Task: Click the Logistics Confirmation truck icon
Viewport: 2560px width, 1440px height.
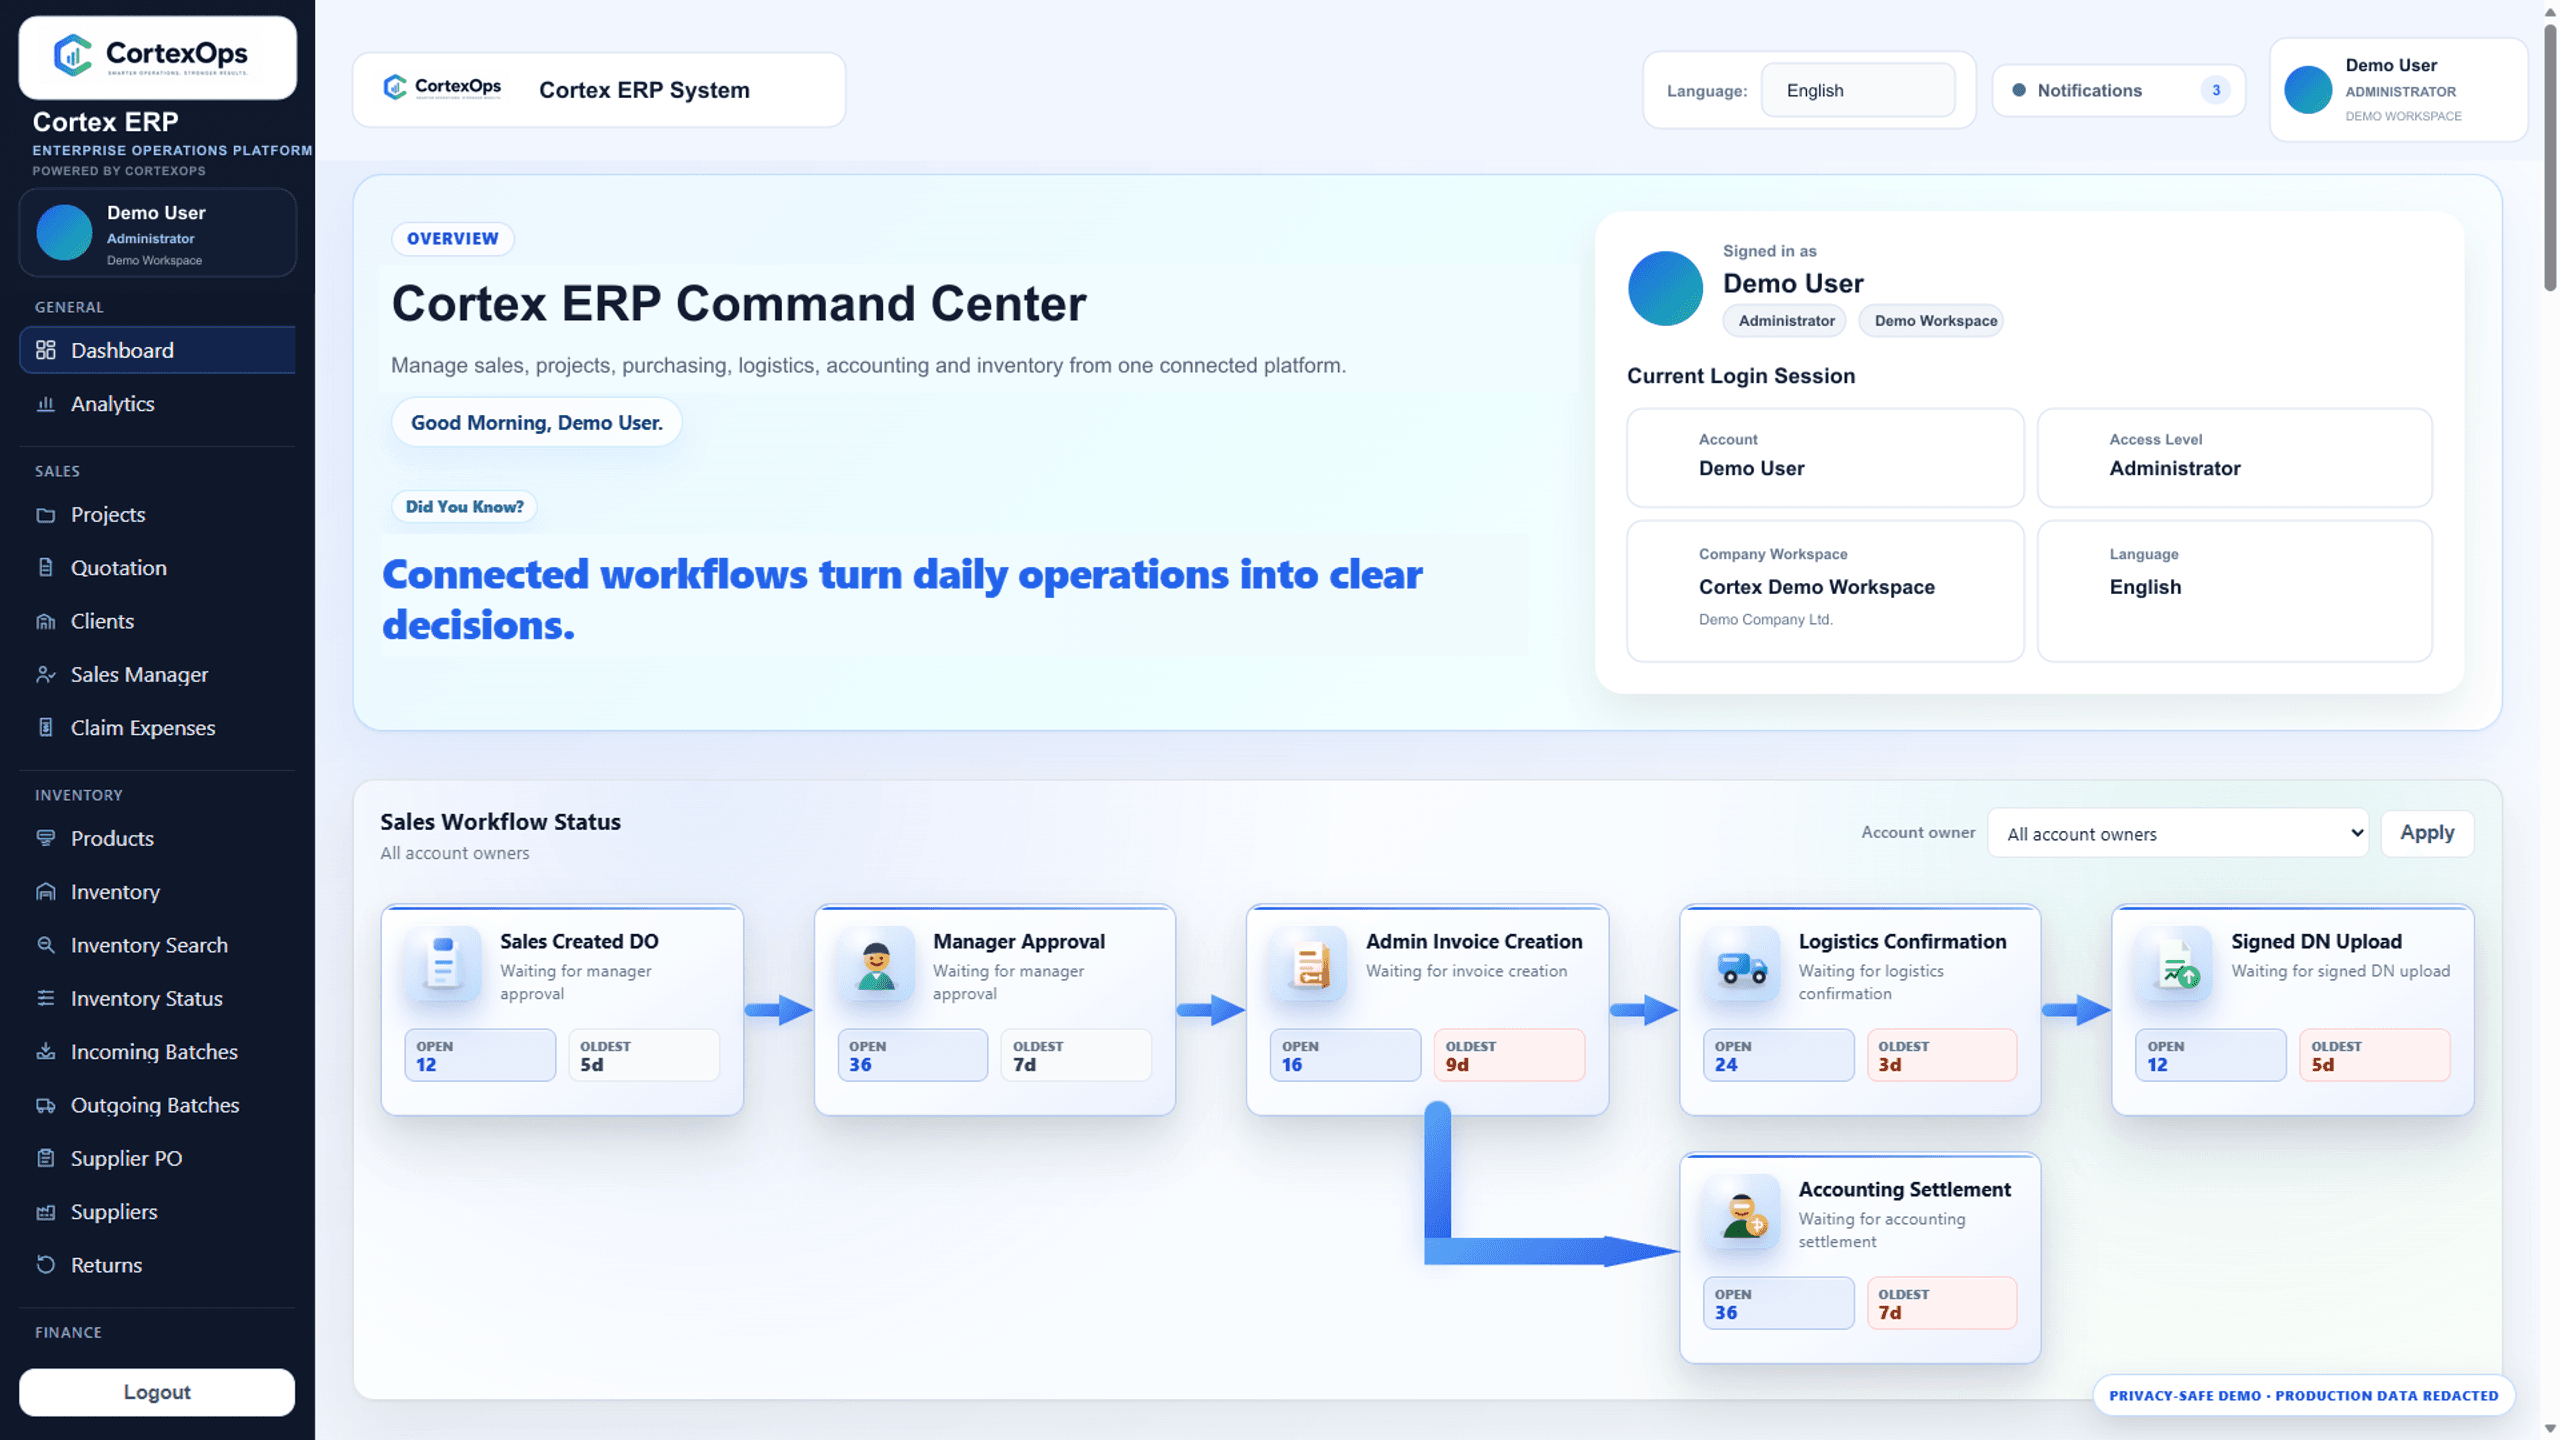Action: [1742, 964]
